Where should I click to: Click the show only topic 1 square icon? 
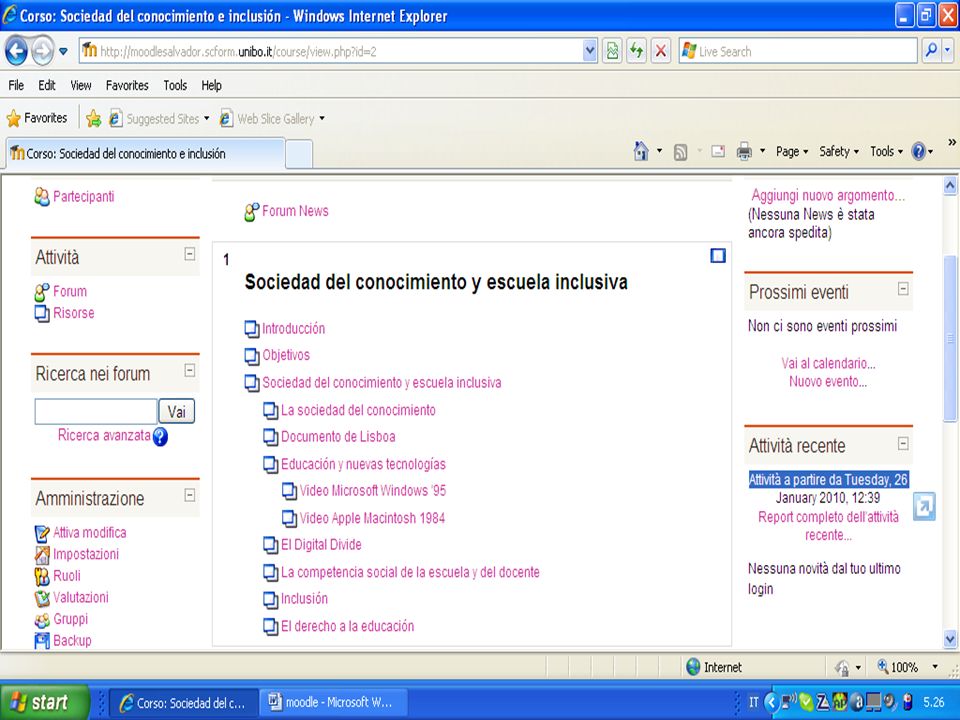718,255
